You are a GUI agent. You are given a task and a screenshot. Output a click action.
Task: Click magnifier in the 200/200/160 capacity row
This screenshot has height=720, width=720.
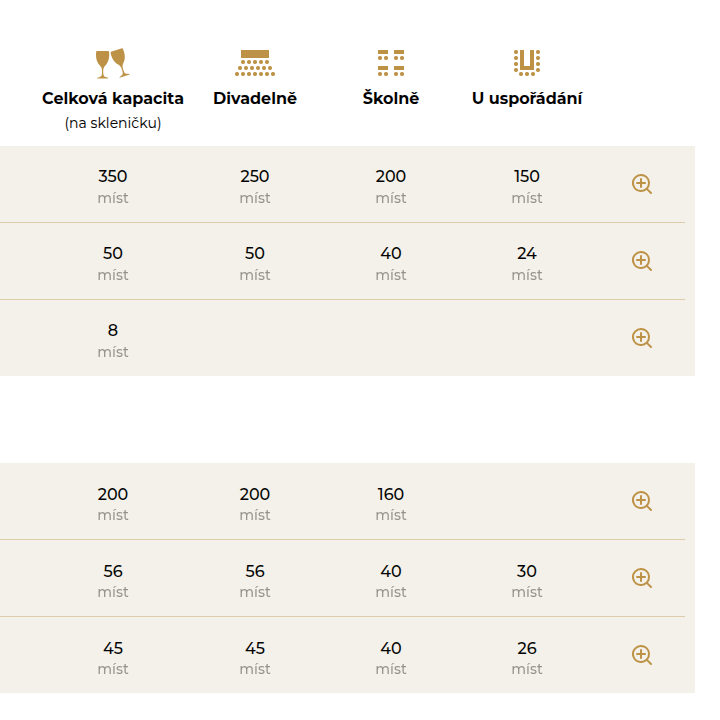(642, 501)
